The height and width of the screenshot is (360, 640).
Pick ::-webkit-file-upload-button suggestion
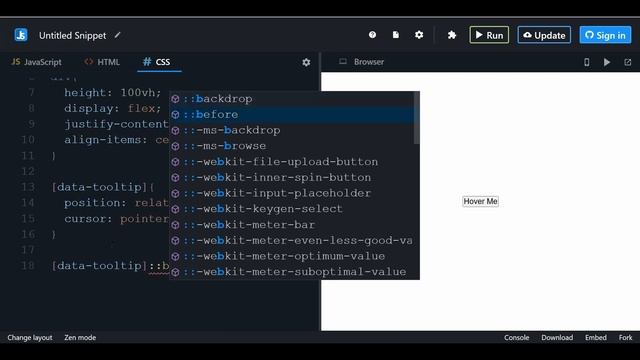292,162
